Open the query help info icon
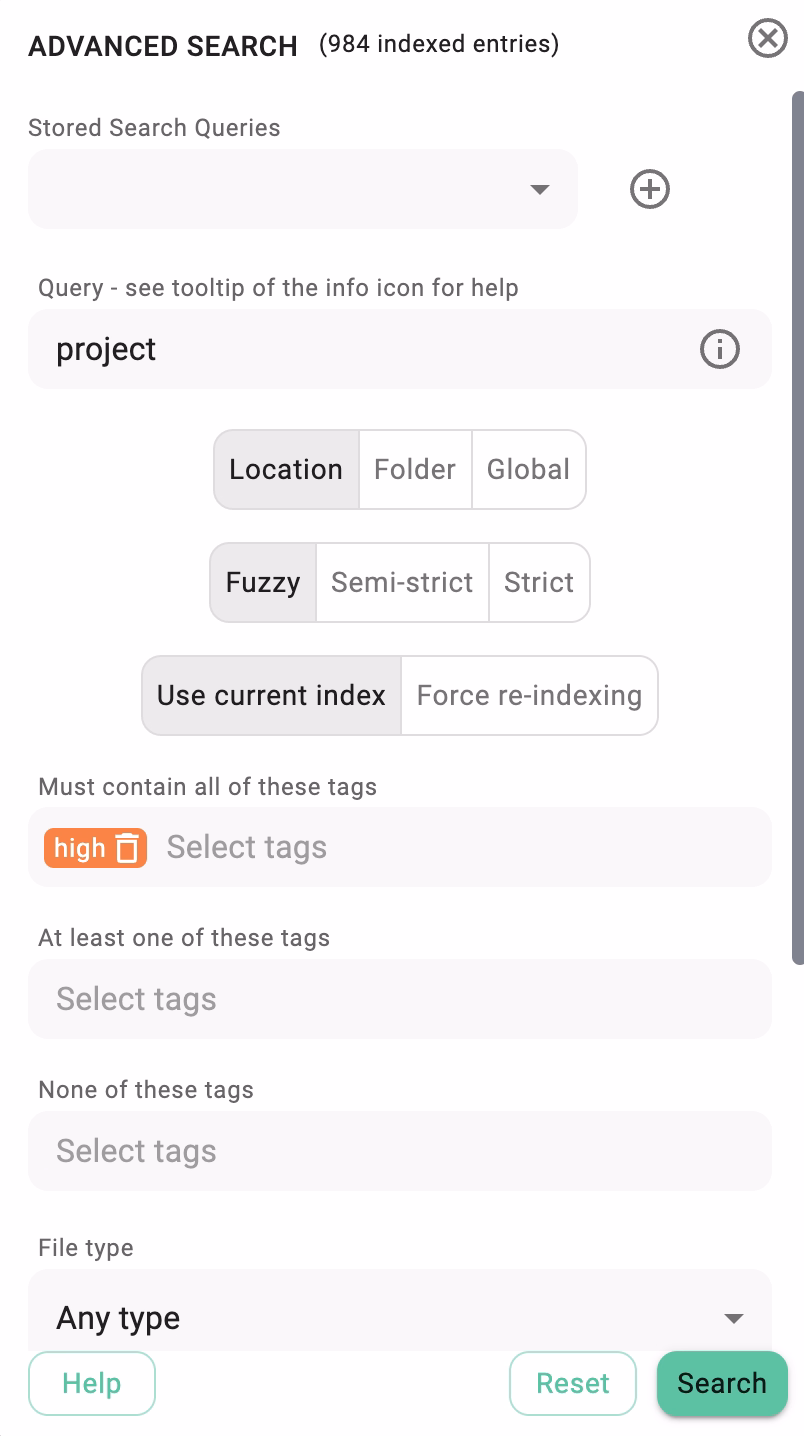The image size is (804, 1436). [718, 348]
